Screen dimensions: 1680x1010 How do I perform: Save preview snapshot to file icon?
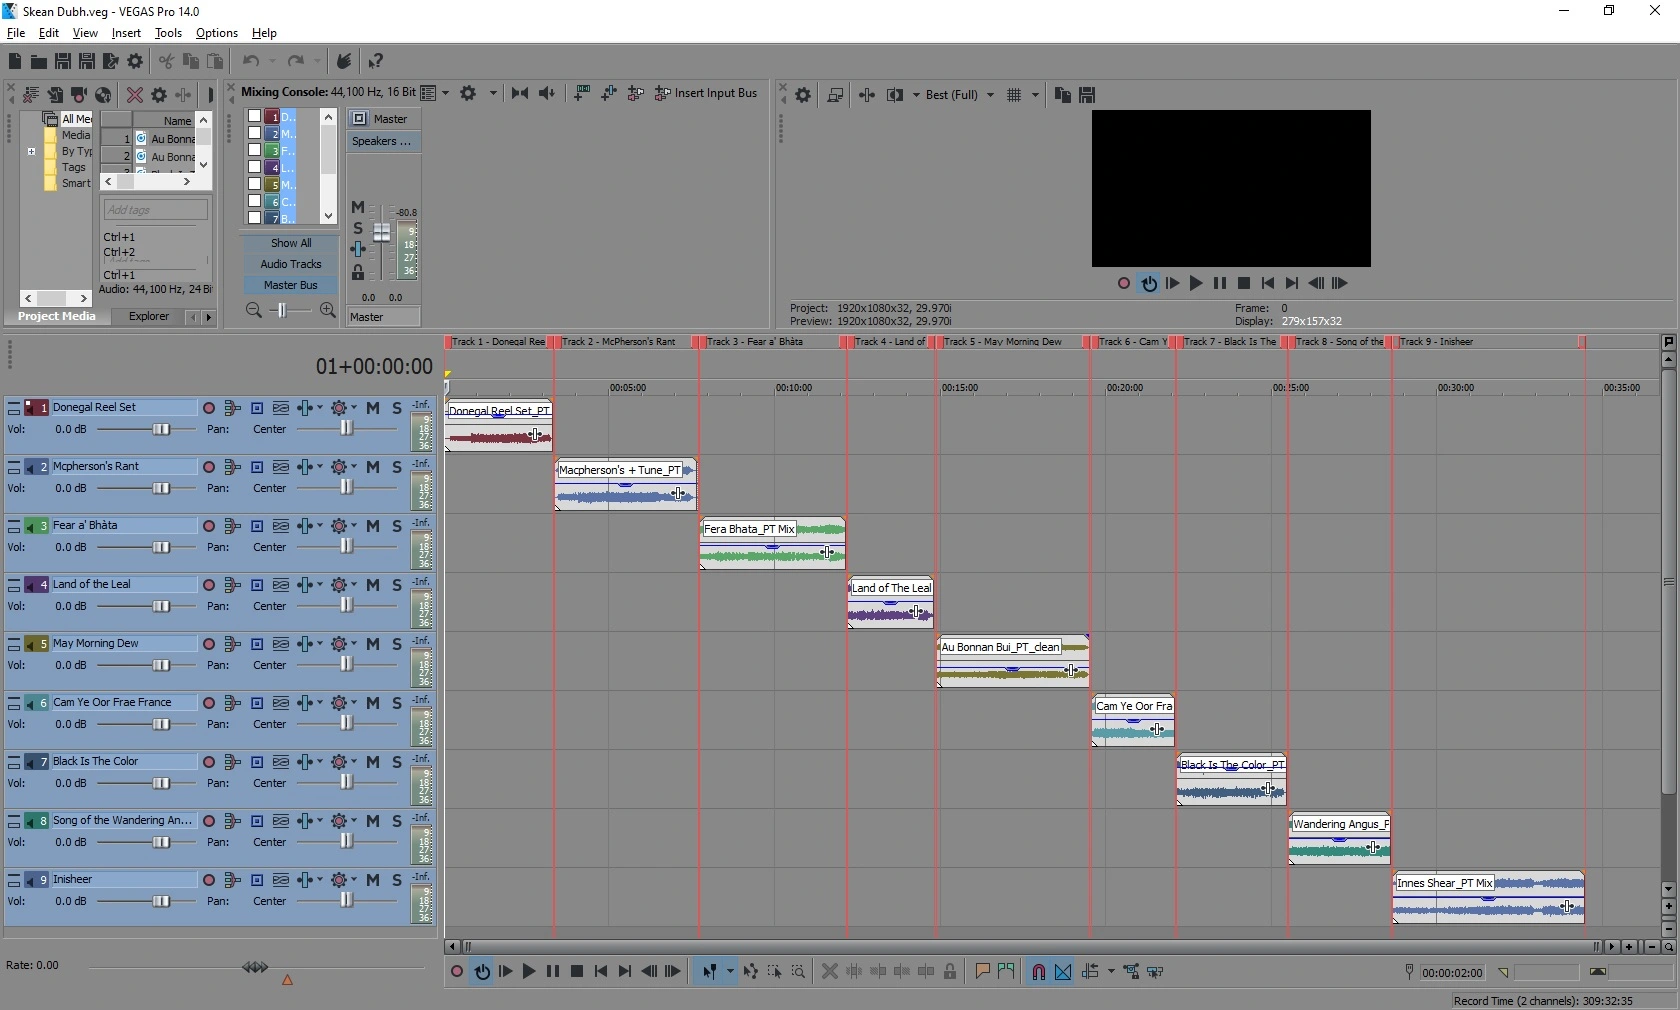coord(1087,95)
